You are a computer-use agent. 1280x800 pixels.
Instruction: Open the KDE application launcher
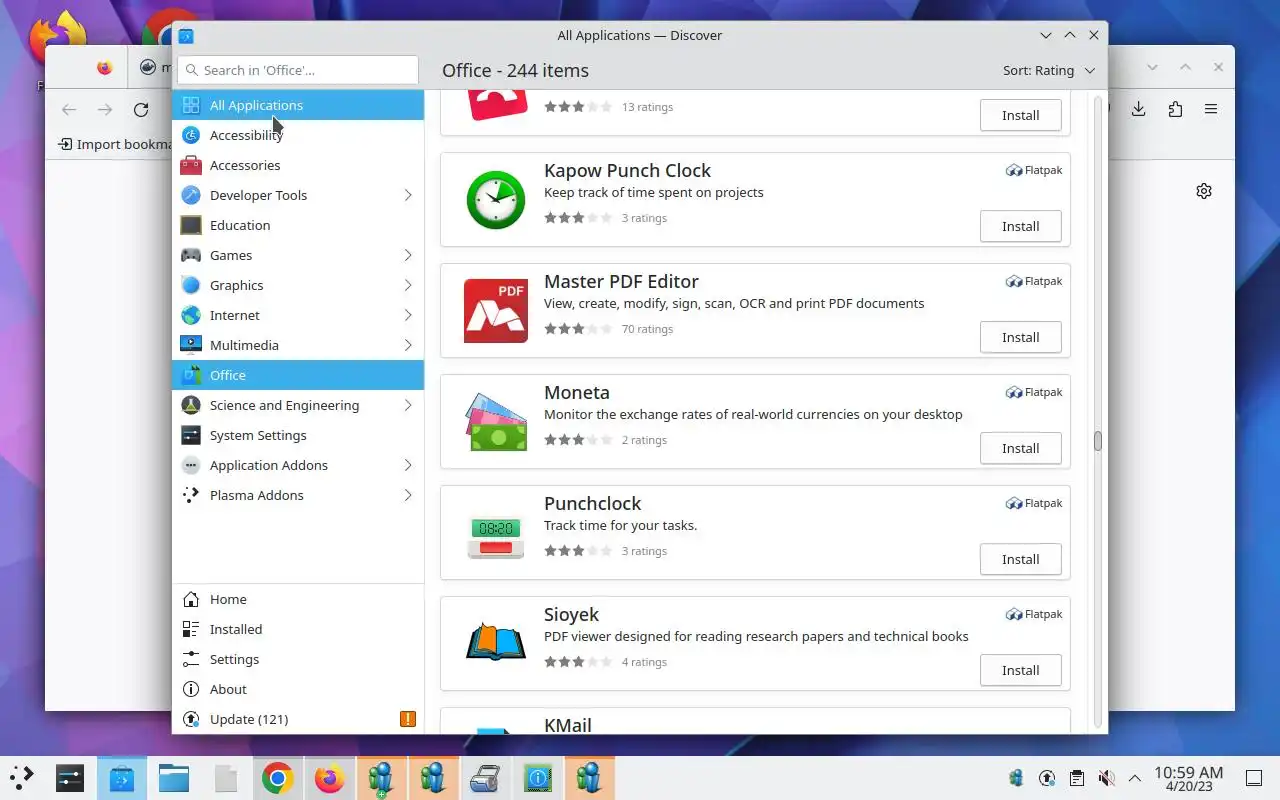tap(22, 778)
